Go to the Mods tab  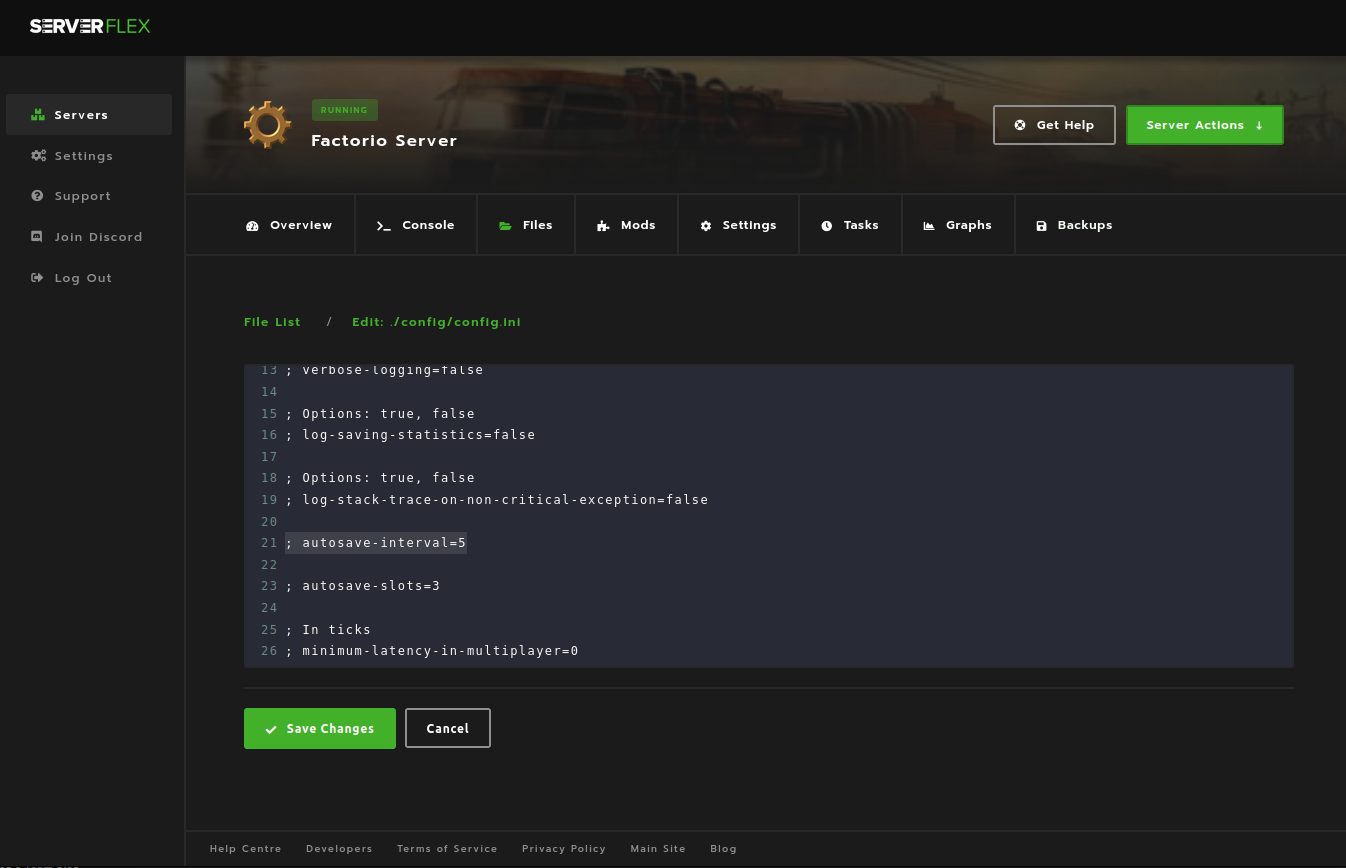tap(626, 225)
